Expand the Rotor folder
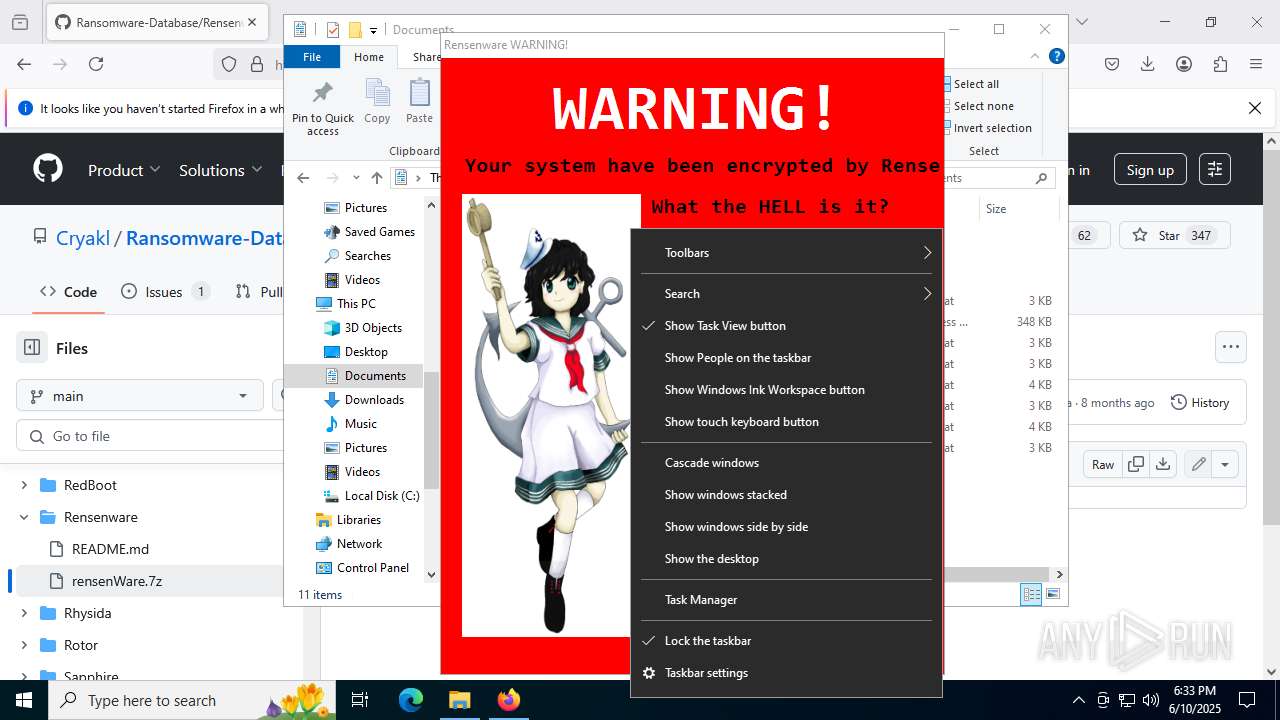The width and height of the screenshot is (1280, 720). tap(24, 645)
